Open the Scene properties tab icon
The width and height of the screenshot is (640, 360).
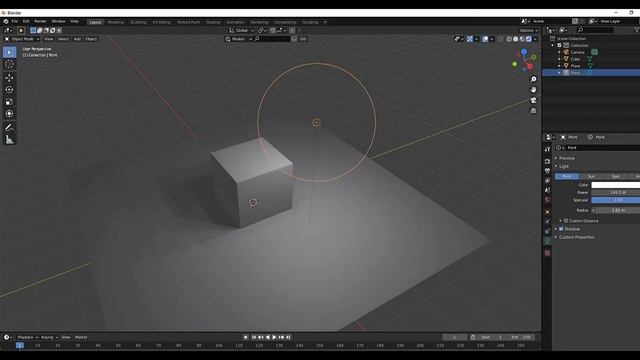(x=547, y=190)
